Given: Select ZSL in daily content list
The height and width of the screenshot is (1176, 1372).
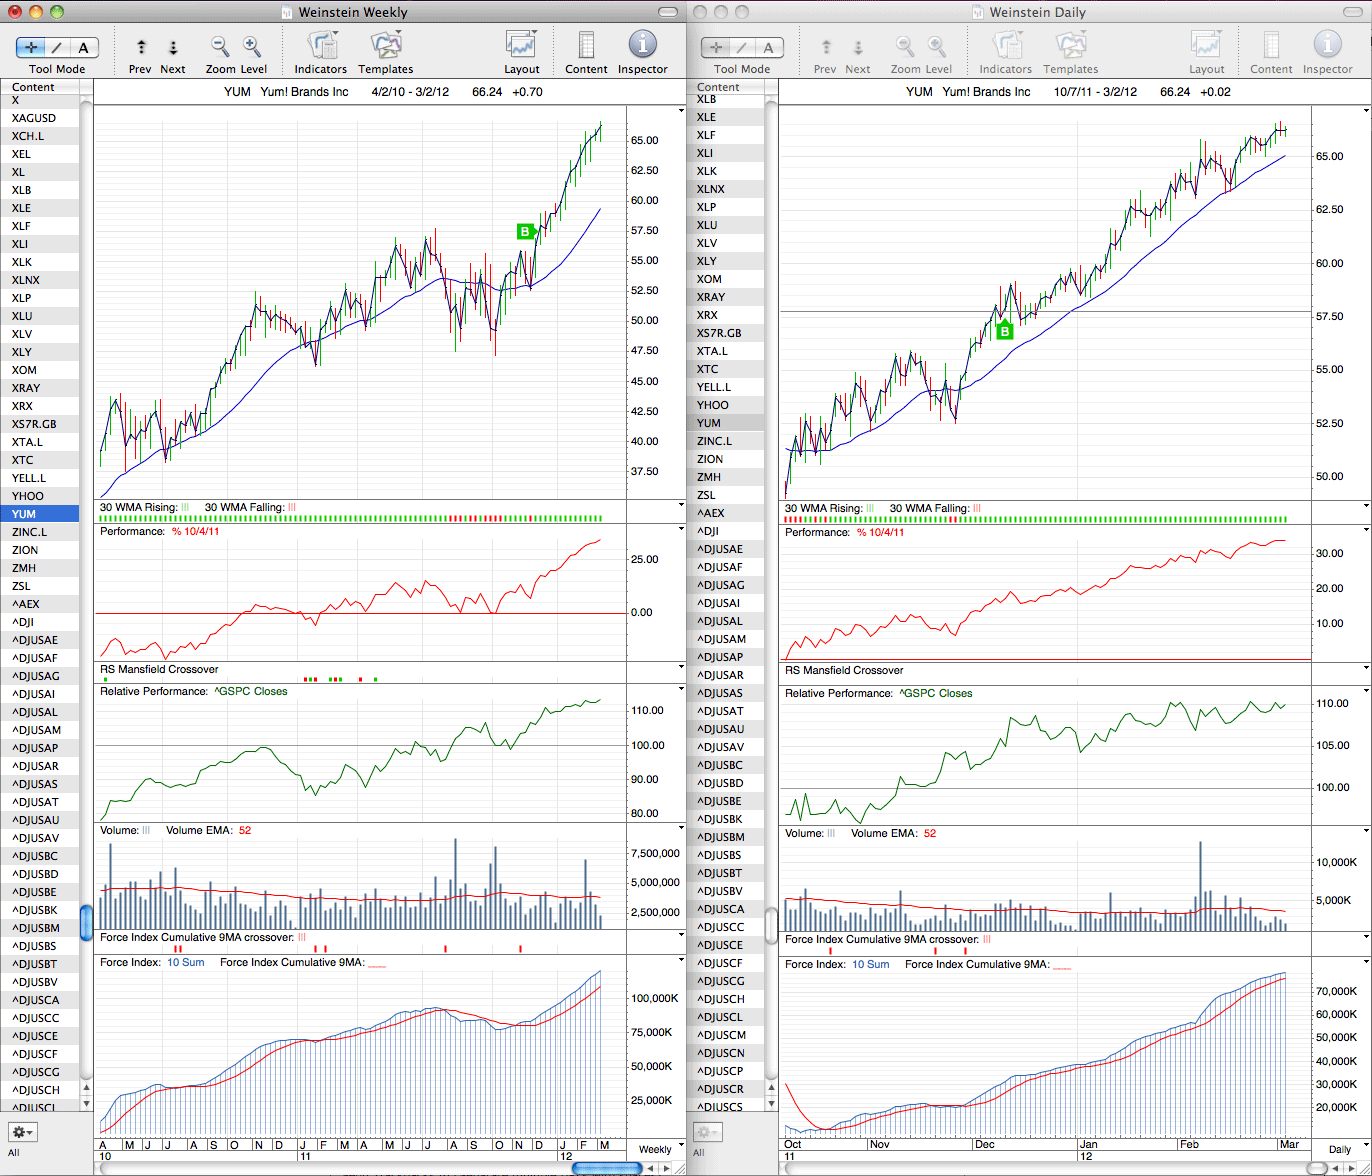Looking at the screenshot, I should tap(725, 495).
